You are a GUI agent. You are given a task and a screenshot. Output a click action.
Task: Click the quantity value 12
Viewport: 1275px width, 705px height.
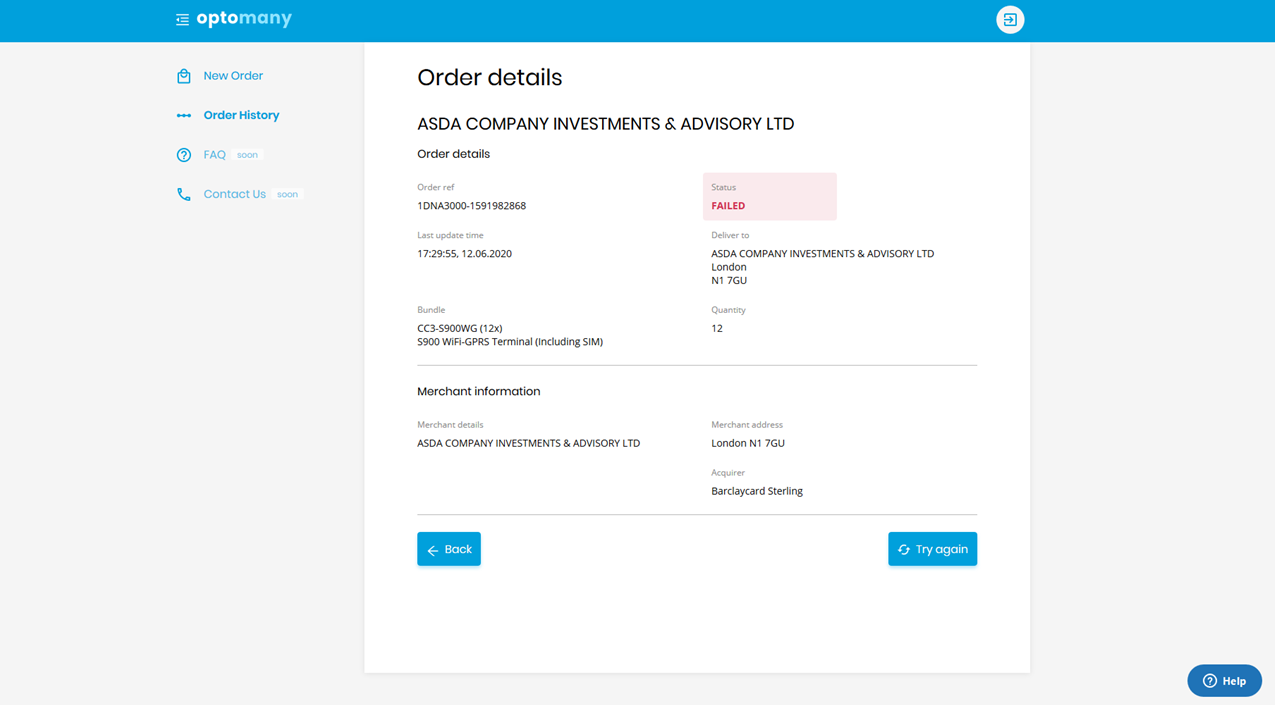(717, 328)
